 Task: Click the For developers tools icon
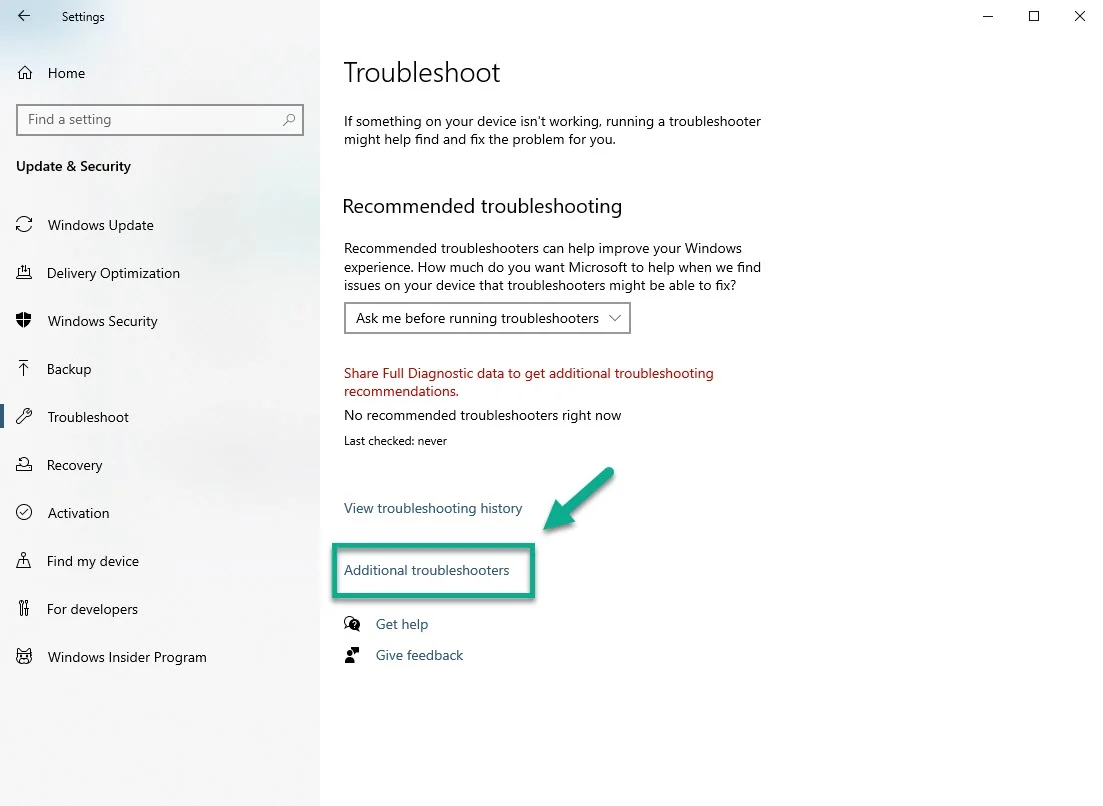24,608
